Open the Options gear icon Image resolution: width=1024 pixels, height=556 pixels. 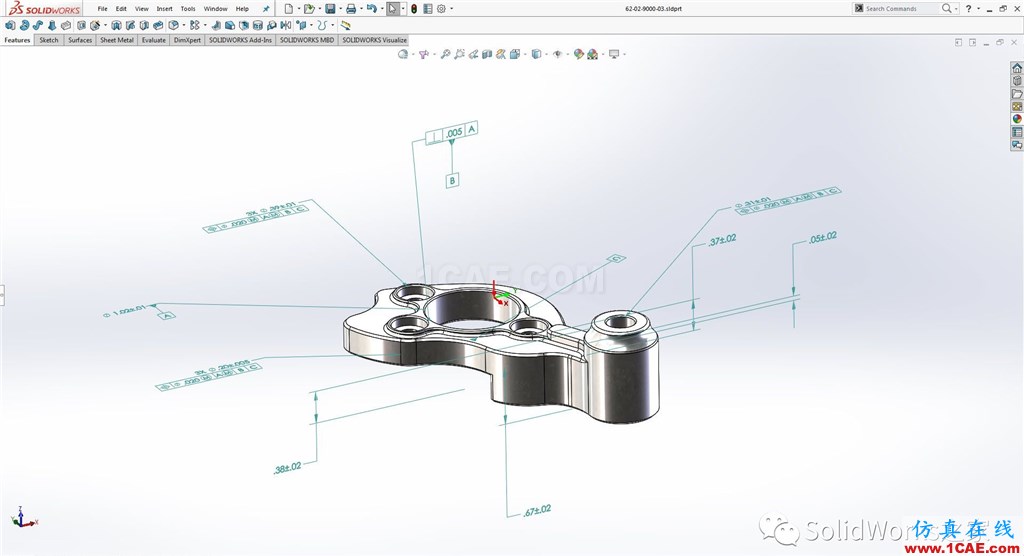coord(441,8)
